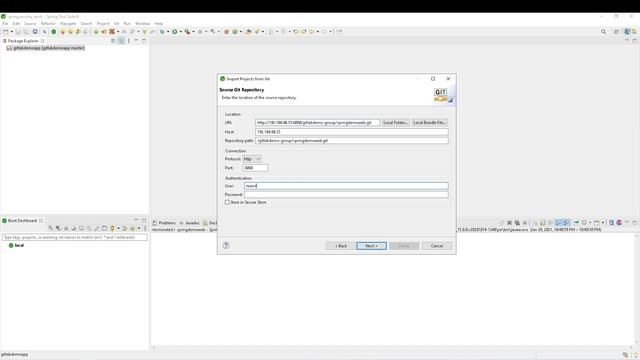
Task: Click the green Run play toolbar icon
Action: point(175,31)
